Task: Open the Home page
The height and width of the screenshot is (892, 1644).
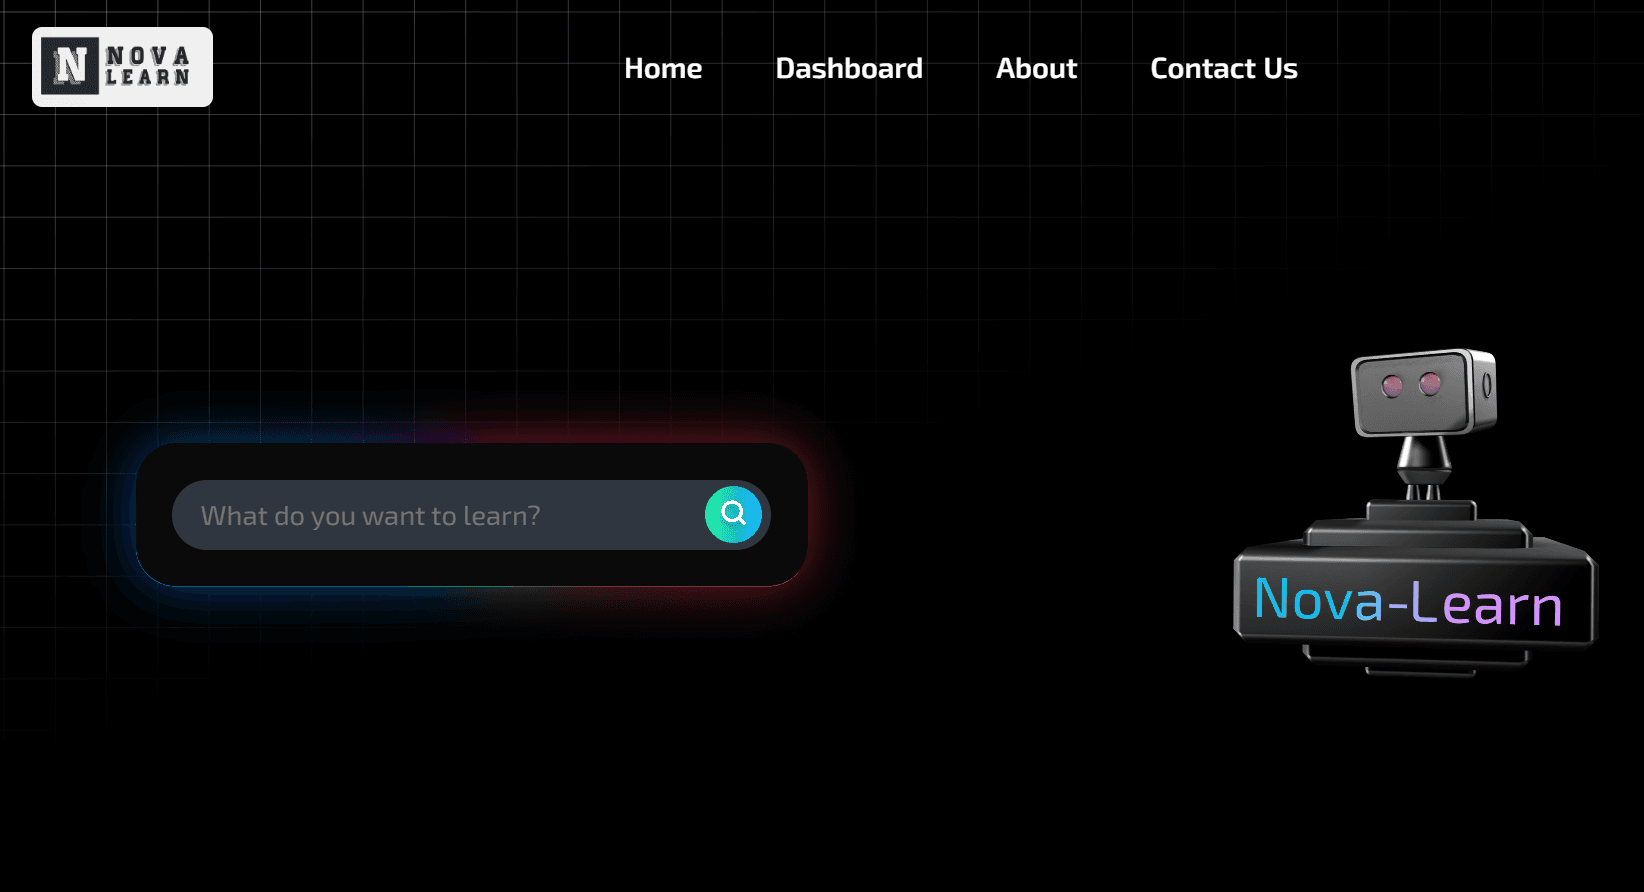Action: 663,68
